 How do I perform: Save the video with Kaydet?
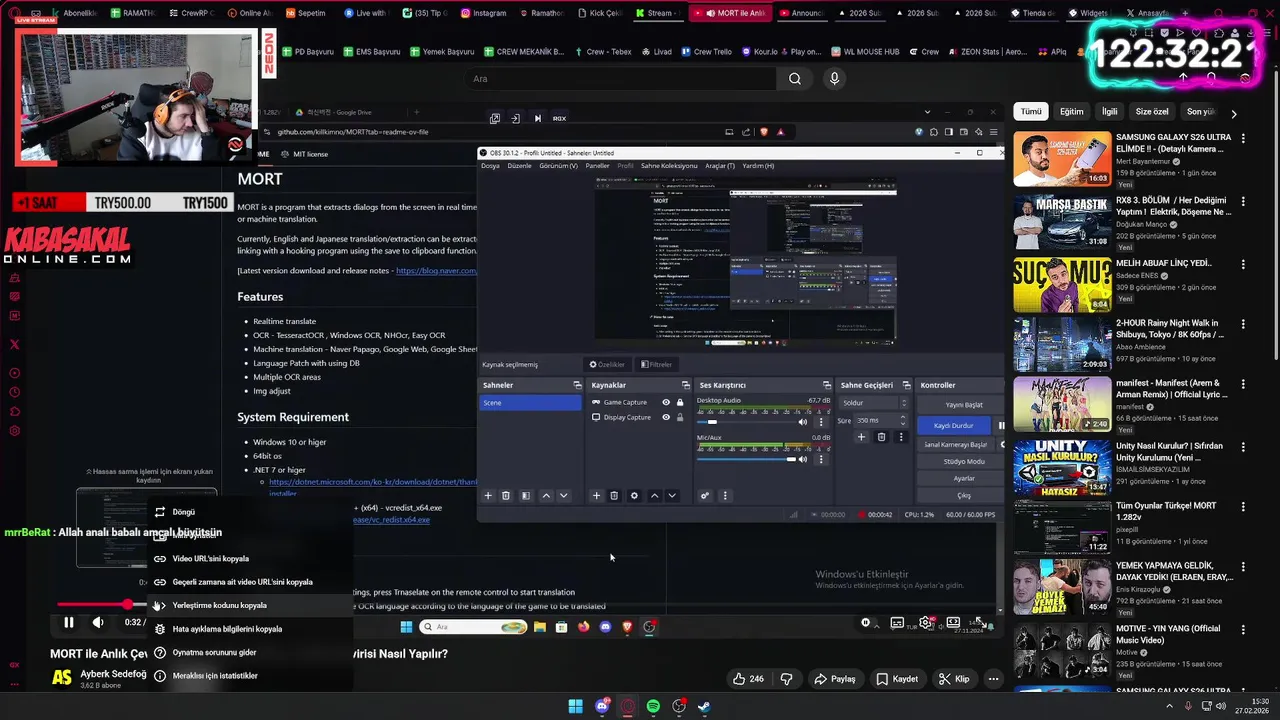(897, 679)
